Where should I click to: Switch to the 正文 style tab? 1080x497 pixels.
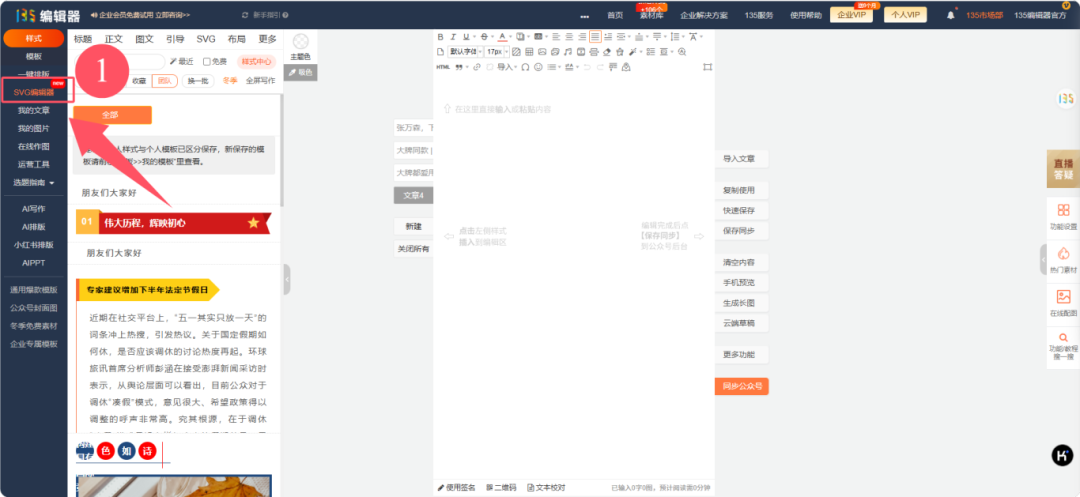[114, 39]
